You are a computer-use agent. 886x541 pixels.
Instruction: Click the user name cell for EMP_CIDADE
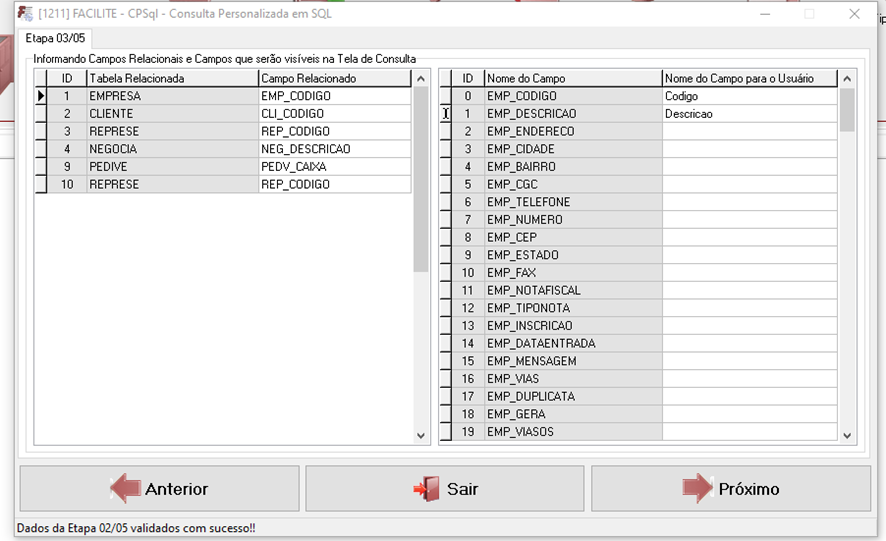tap(749, 149)
